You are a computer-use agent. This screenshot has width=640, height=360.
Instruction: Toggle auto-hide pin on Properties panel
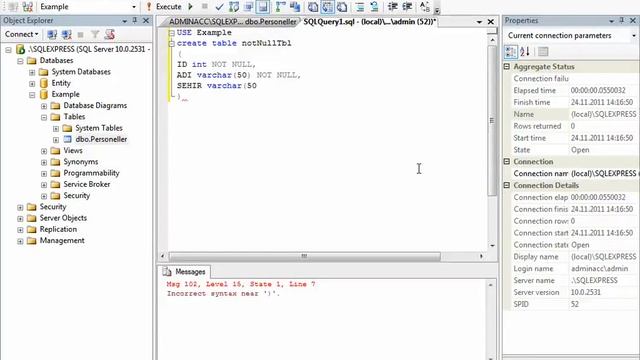622,20
